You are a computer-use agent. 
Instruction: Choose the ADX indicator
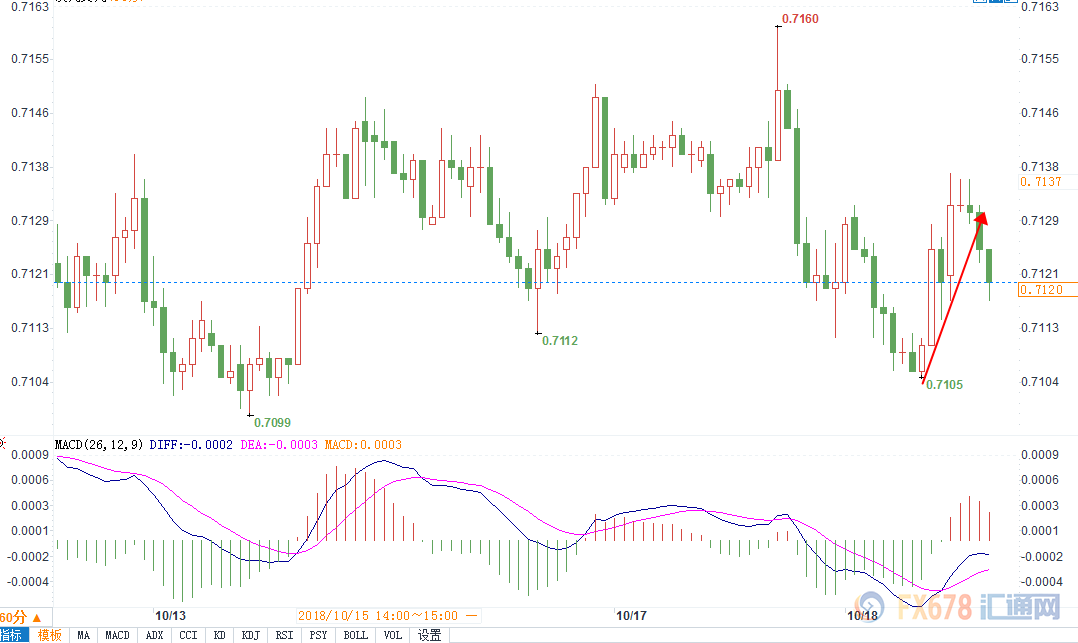point(154,635)
